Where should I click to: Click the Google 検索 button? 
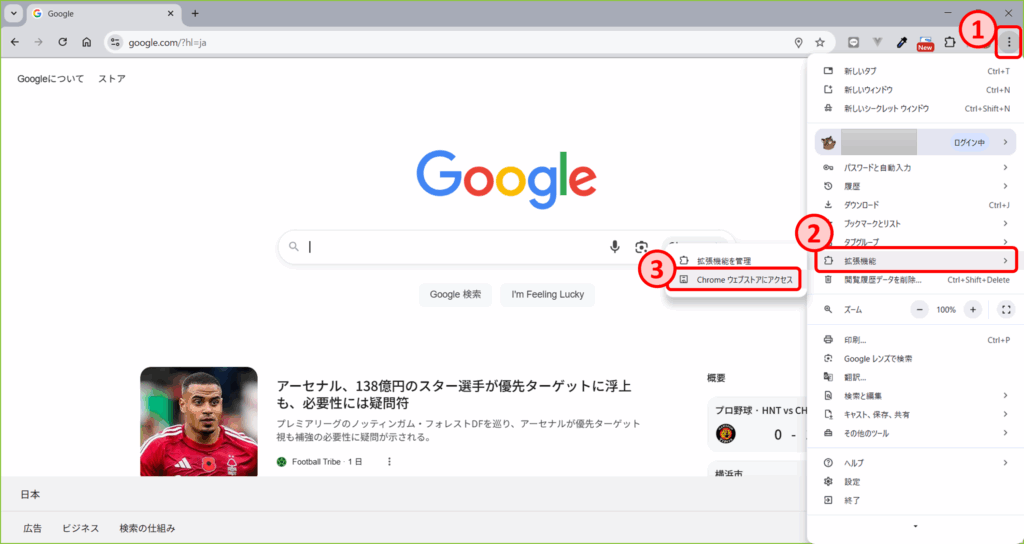tap(455, 294)
